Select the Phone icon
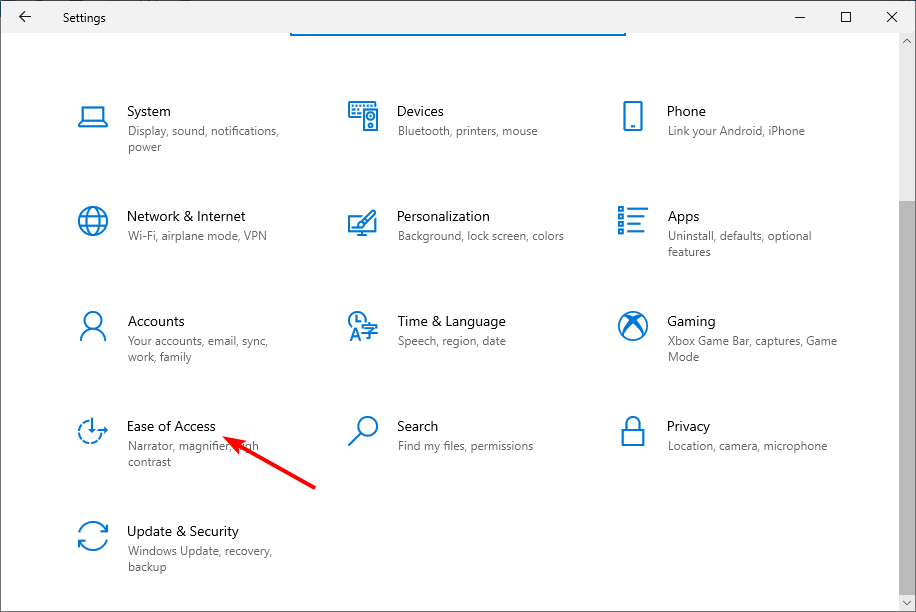The image size is (916, 612). point(632,116)
